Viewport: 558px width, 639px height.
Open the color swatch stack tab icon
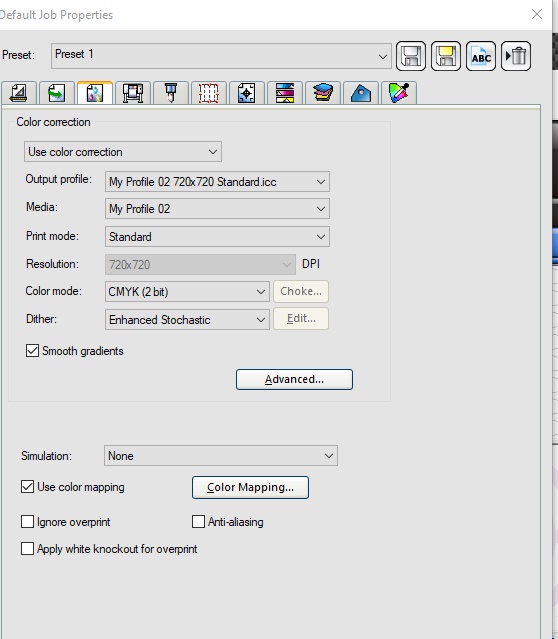[323, 93]
